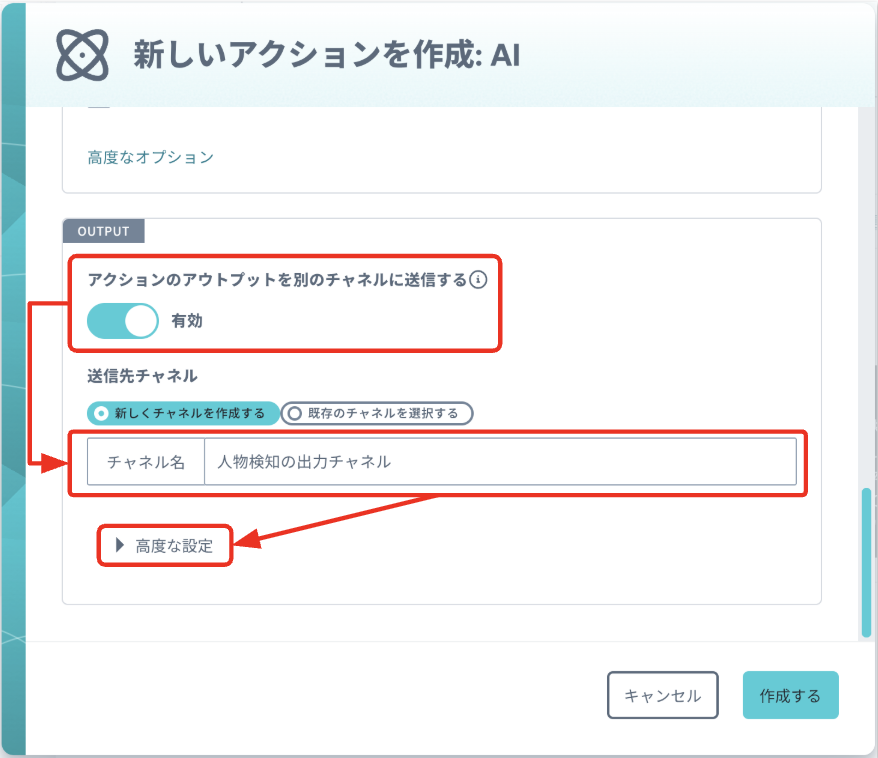Image resolution: width=878 pixels, height=758 pixels.
Task: Expand the 高度な設定 section label
Action: tap(174, 545)
